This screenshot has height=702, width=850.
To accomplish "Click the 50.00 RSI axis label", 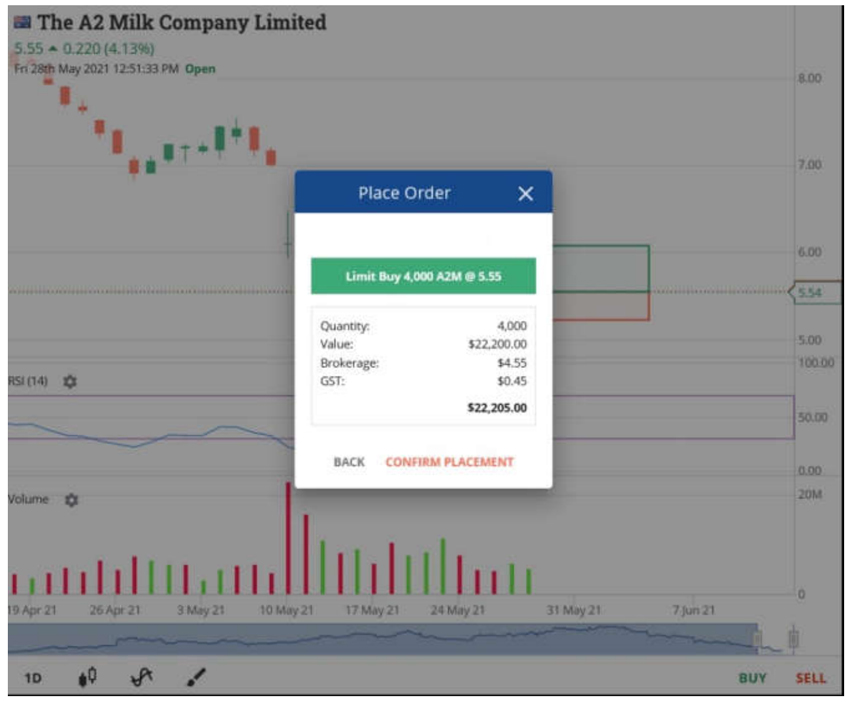I will click(x=813, y=417).
